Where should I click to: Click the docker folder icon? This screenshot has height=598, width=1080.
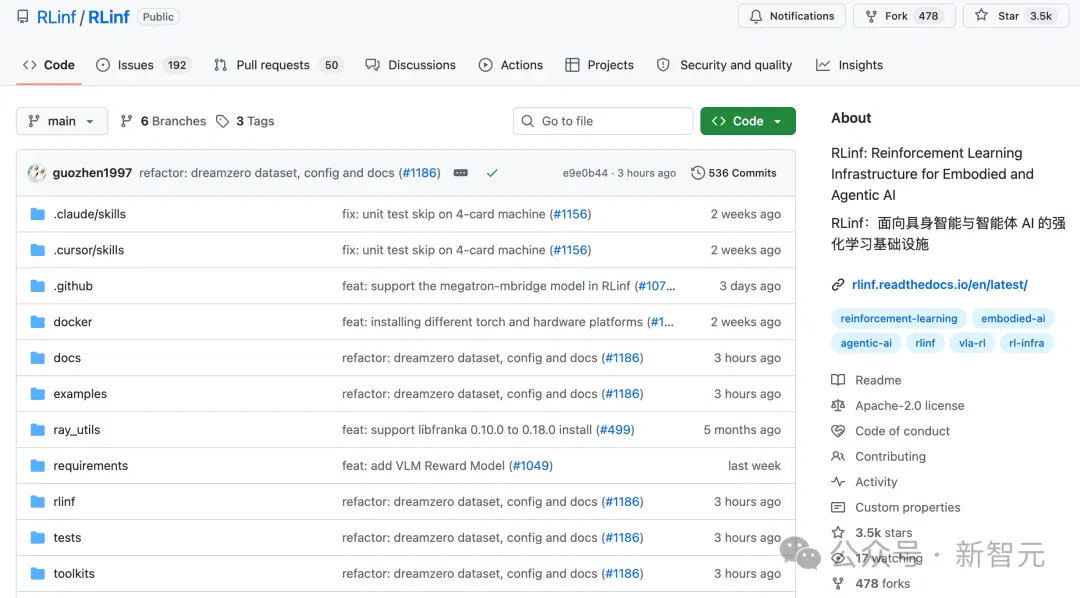(x=38, y=322)
